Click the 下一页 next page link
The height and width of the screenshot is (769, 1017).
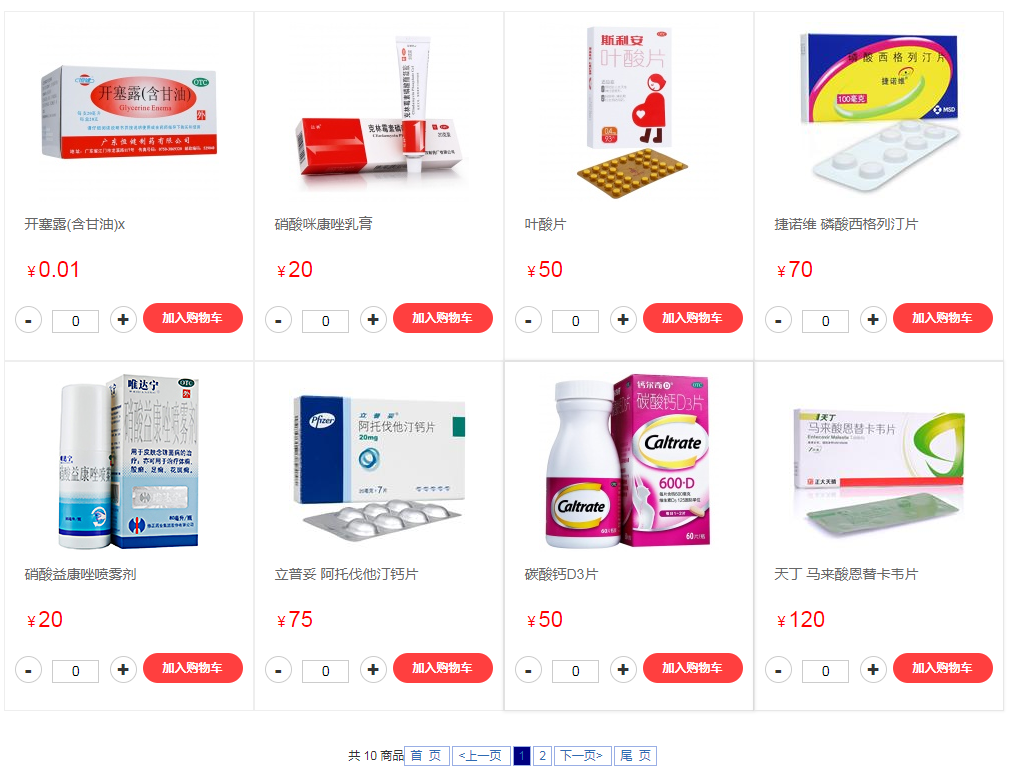pos(582,756)
